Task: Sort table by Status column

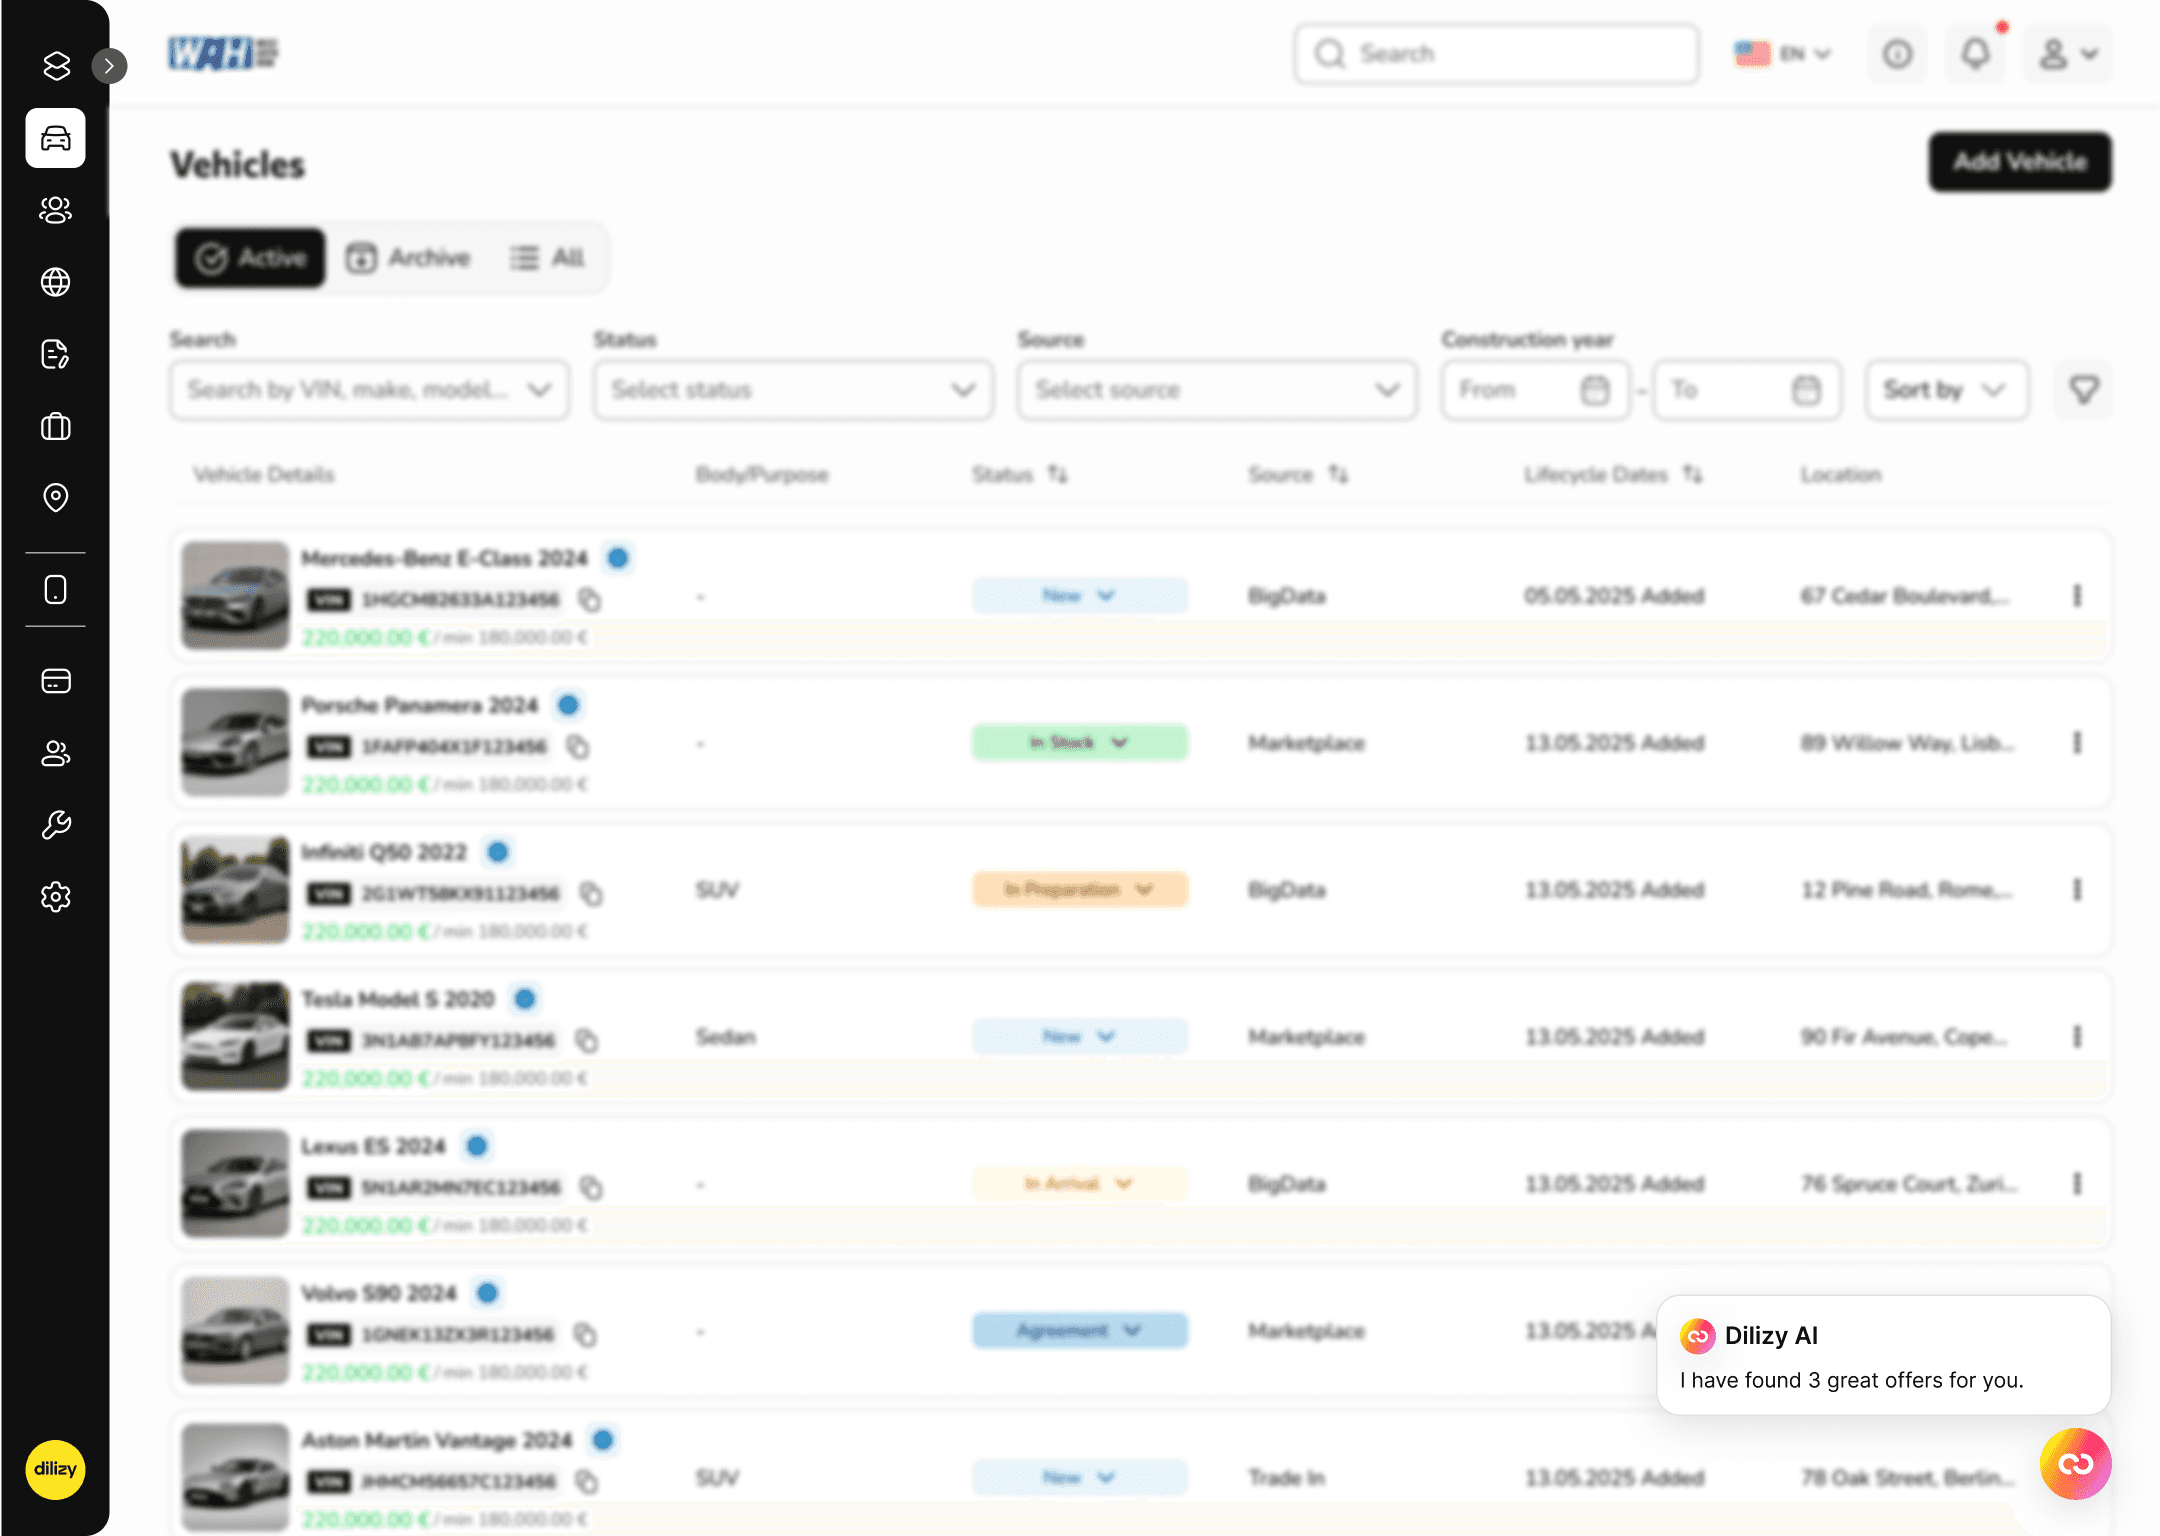Action: (1057, 474)
